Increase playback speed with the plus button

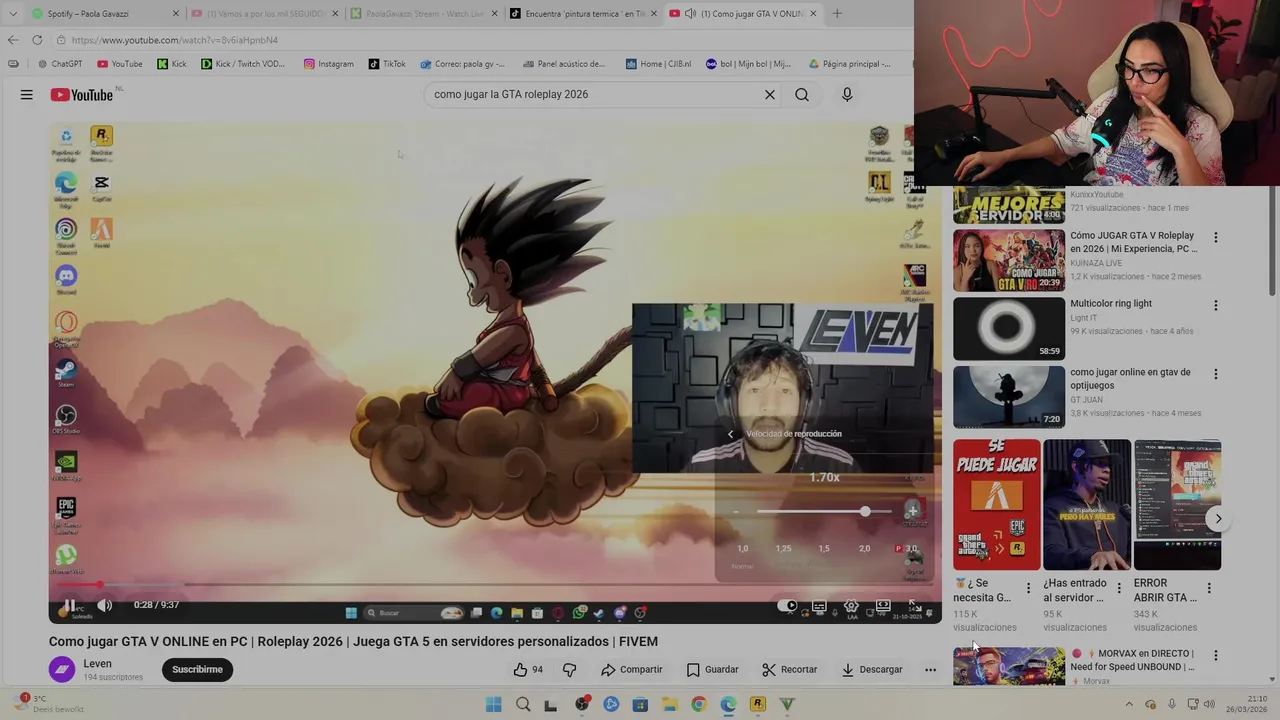pos(912,511)
